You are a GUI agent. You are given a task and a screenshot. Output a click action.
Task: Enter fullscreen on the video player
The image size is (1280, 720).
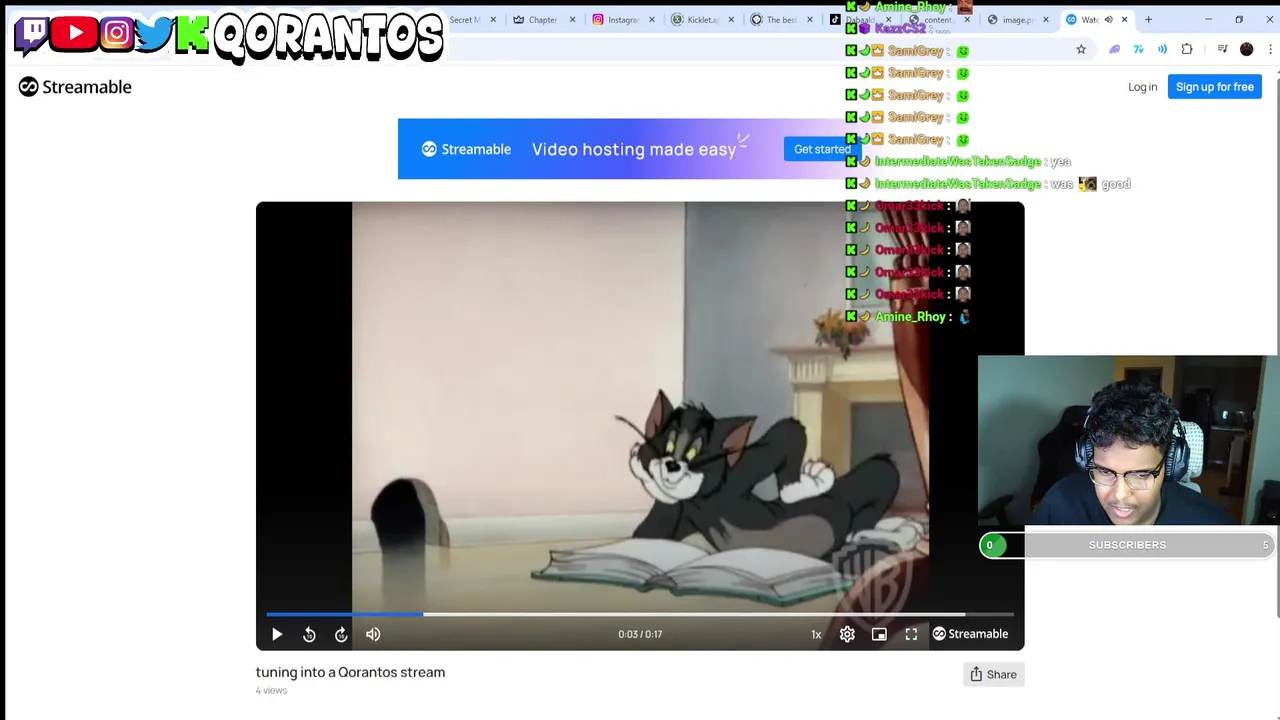[911, 634]
